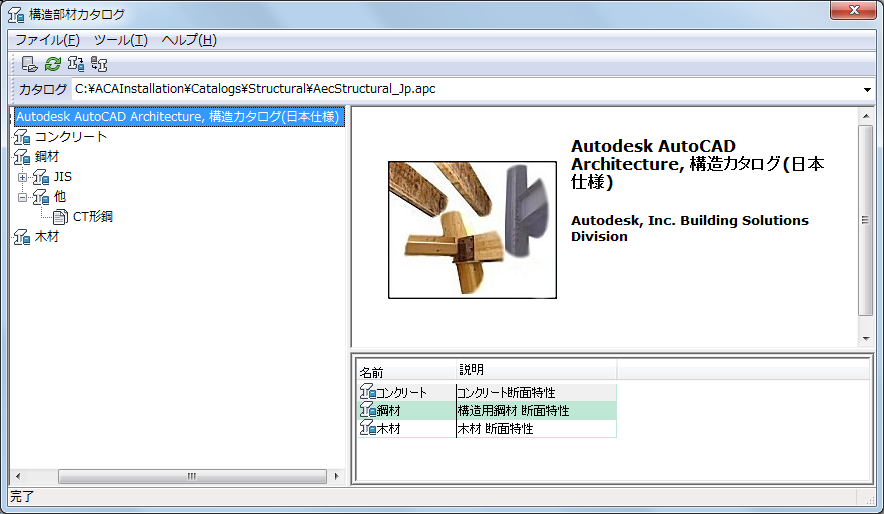884x514 pixels.
Task: Click the 名前 column header
Action: coord(407,371)
